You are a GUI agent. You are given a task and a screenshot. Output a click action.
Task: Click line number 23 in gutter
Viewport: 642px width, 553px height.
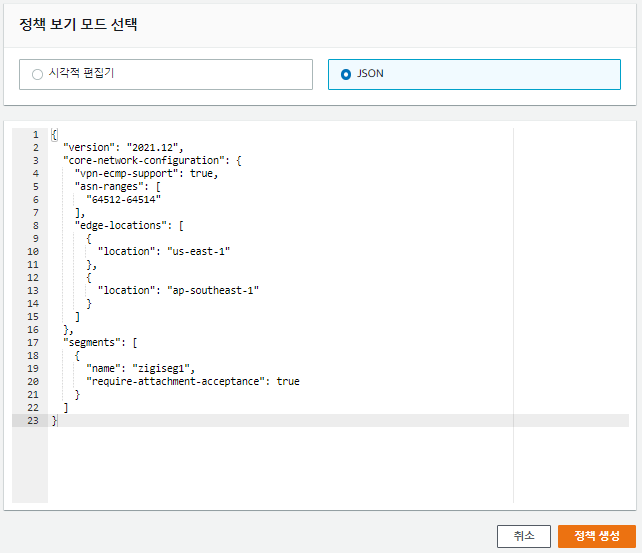click(33, 421)
